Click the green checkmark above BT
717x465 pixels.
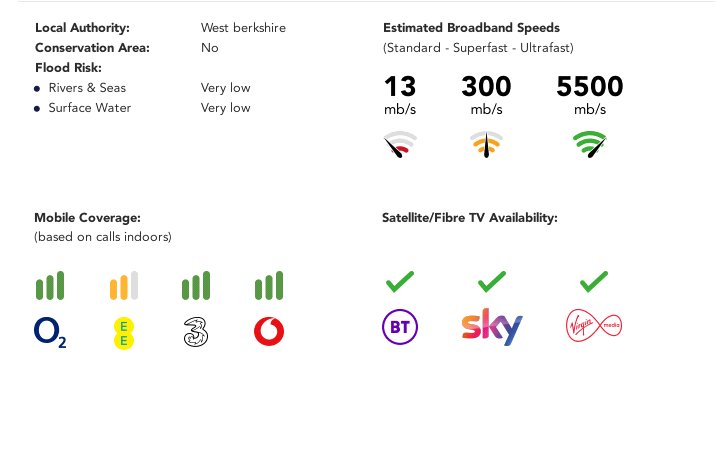pos(400,282)
